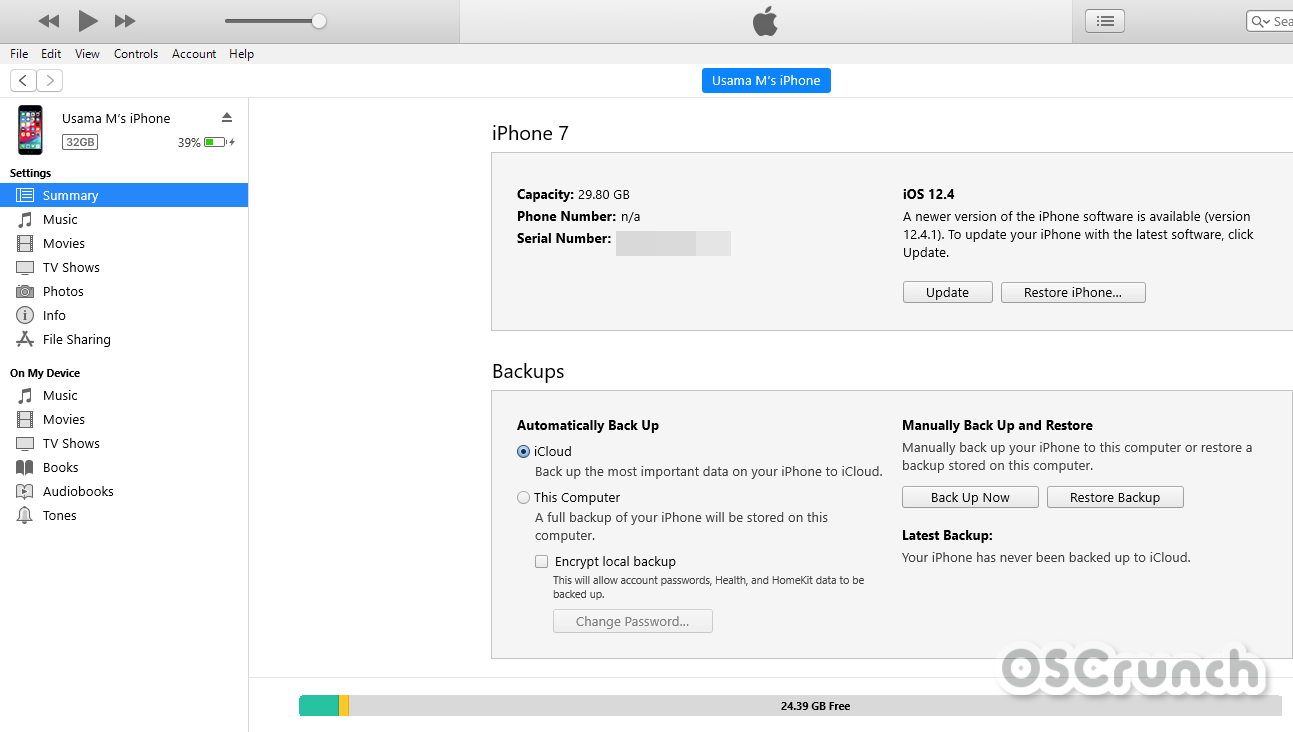The image size is (1293, 732).
Task: Open Photos in the sidebar
Action: pyautogui.click(x=63, y=291)
